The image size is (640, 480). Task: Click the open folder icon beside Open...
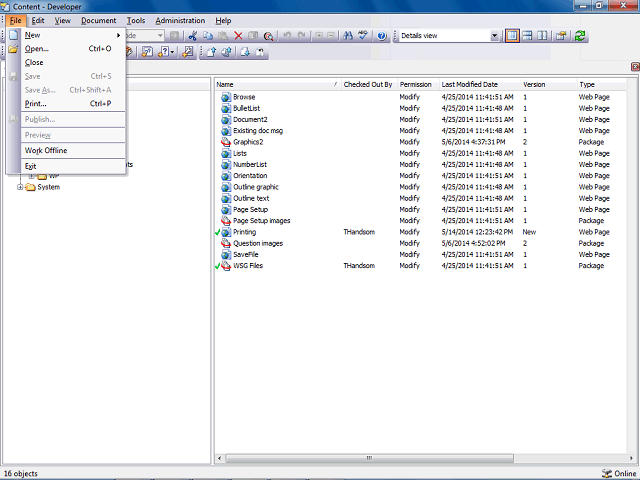click(x=13, y=49)
